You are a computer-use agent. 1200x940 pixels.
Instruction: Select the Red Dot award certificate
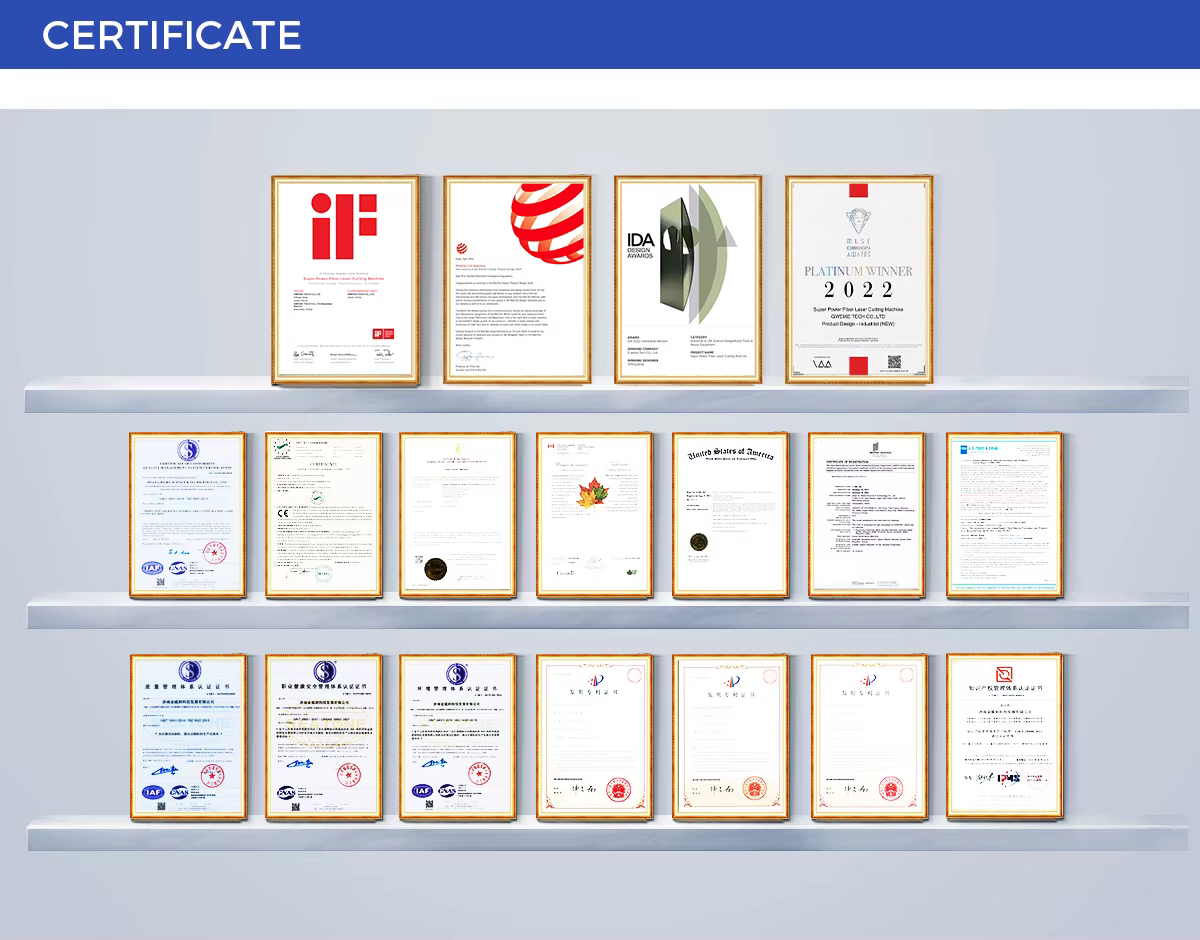[x=516, y=280]
